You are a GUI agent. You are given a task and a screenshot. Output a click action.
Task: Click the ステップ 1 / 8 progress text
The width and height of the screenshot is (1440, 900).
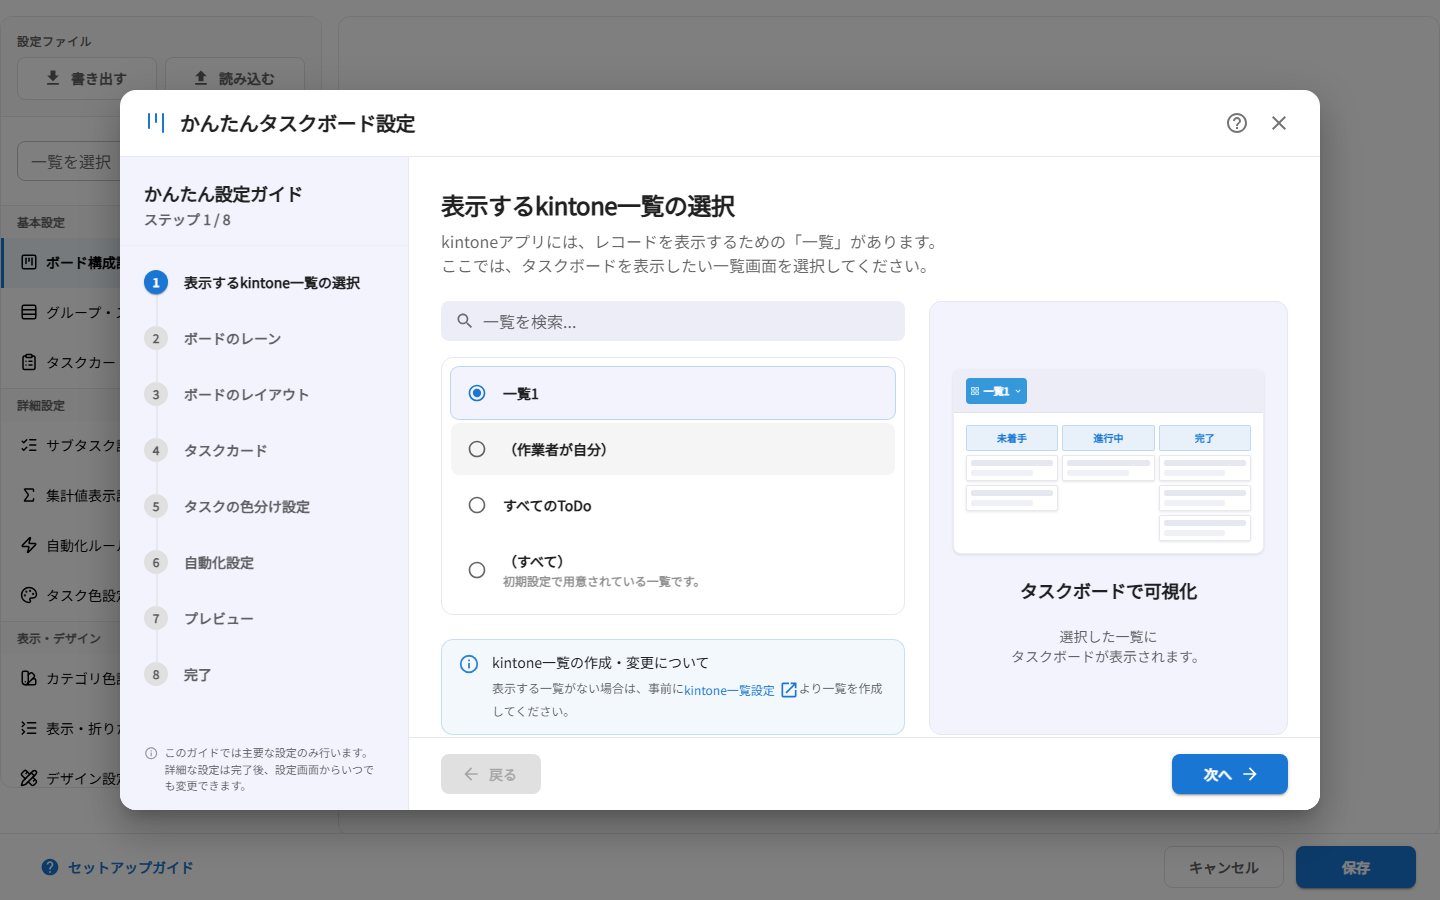pyautogui.click(x=187, y=220)
